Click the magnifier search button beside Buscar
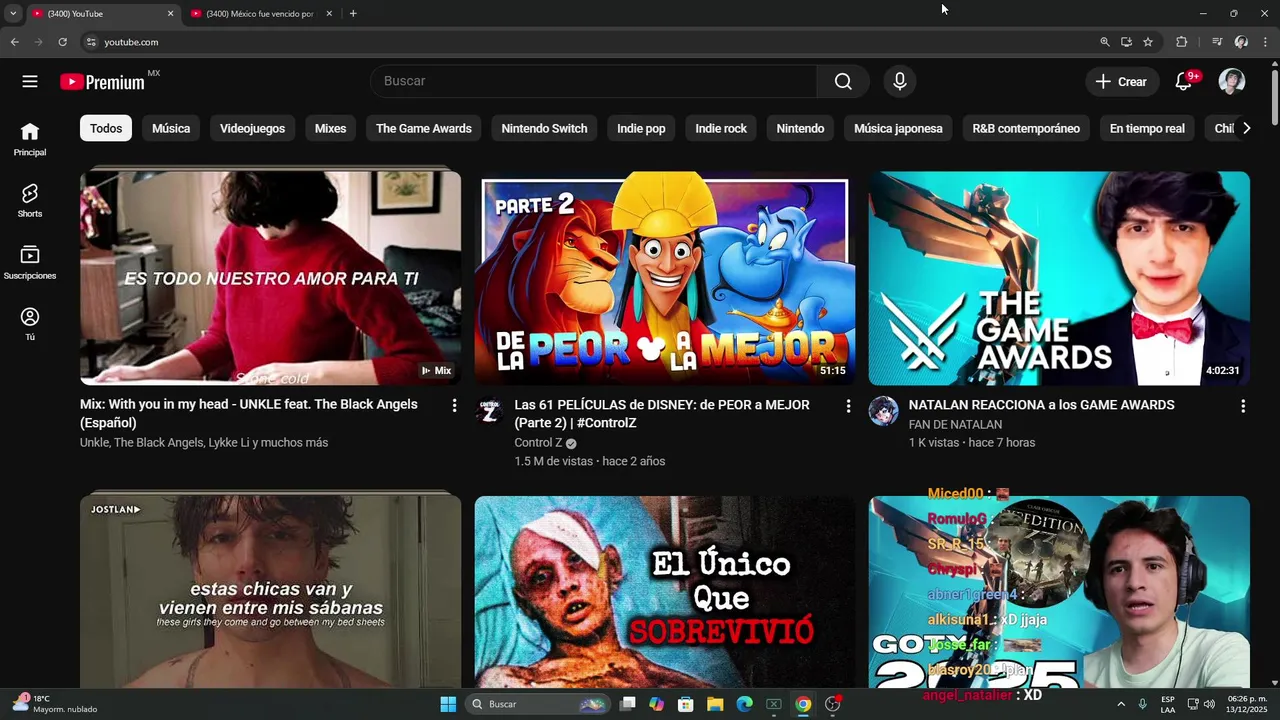Viewport: 1280px width, 720px height. 843,81
